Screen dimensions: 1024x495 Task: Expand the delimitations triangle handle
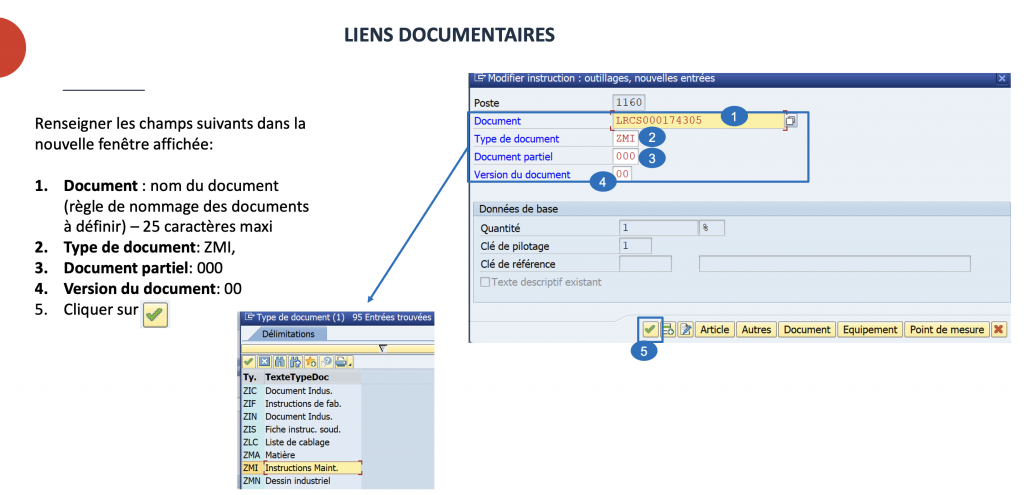tap(383, 348)
